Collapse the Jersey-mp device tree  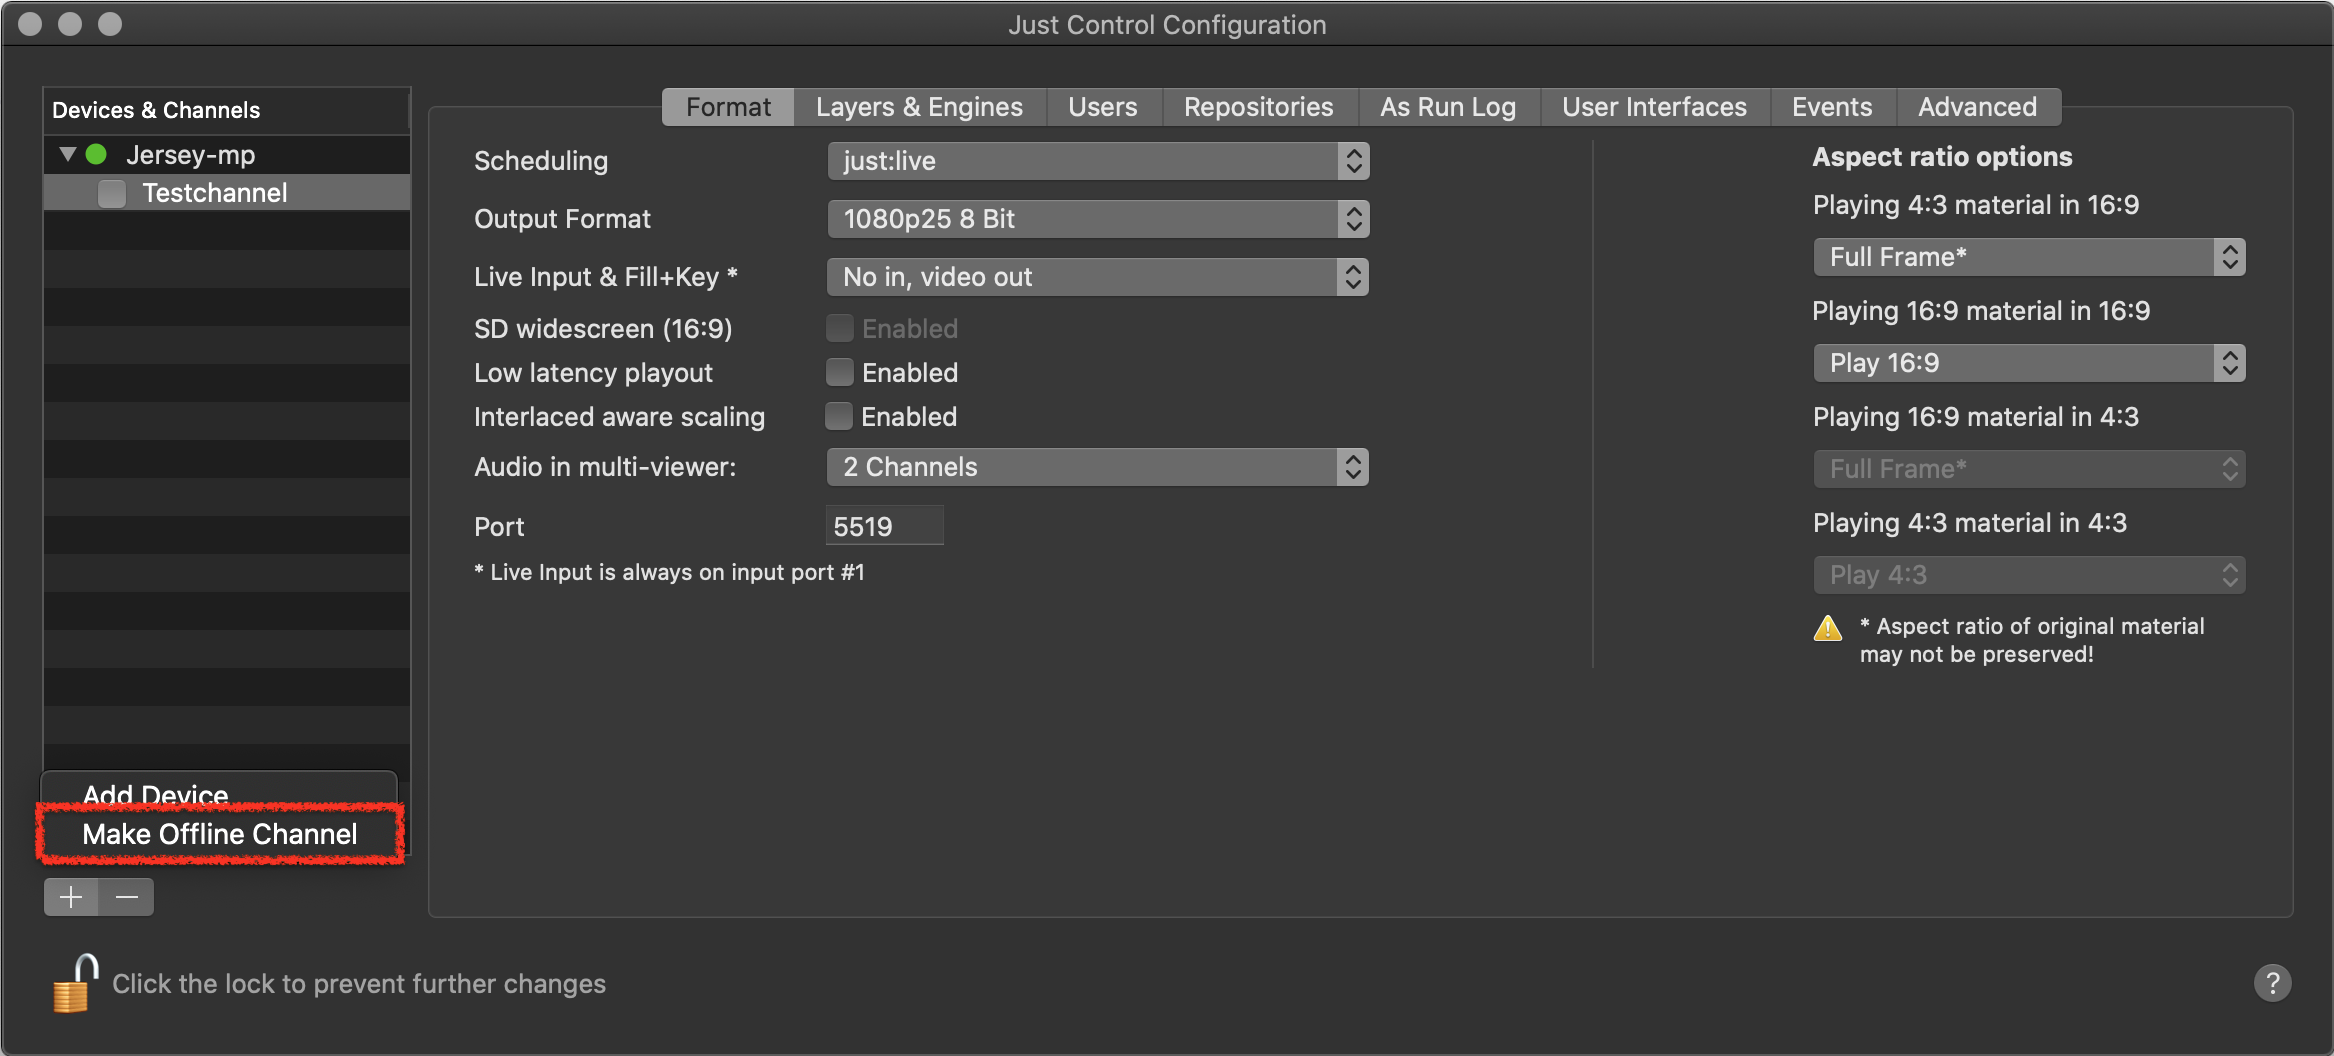point(67,155)
